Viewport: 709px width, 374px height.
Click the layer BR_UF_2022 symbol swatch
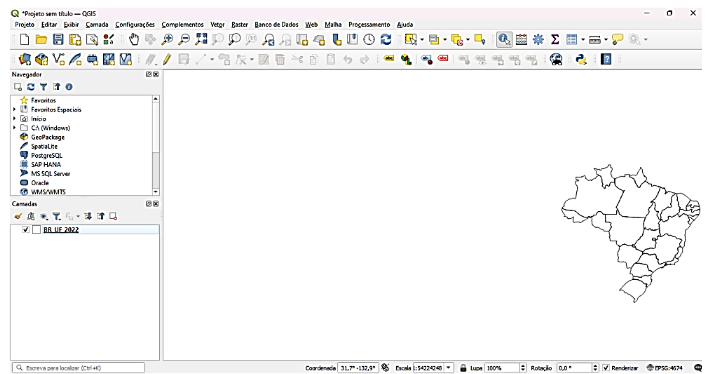(36, 230)
